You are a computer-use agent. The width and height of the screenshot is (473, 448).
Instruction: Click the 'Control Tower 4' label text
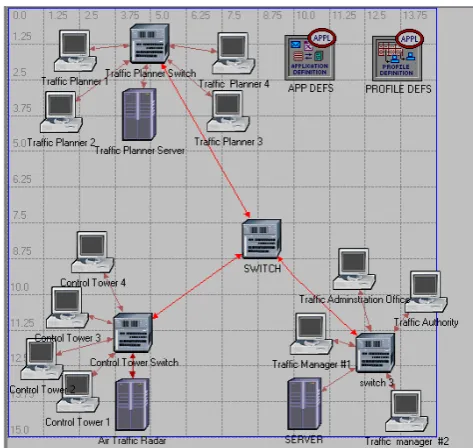pyautogui.click(x=93, y=283)
